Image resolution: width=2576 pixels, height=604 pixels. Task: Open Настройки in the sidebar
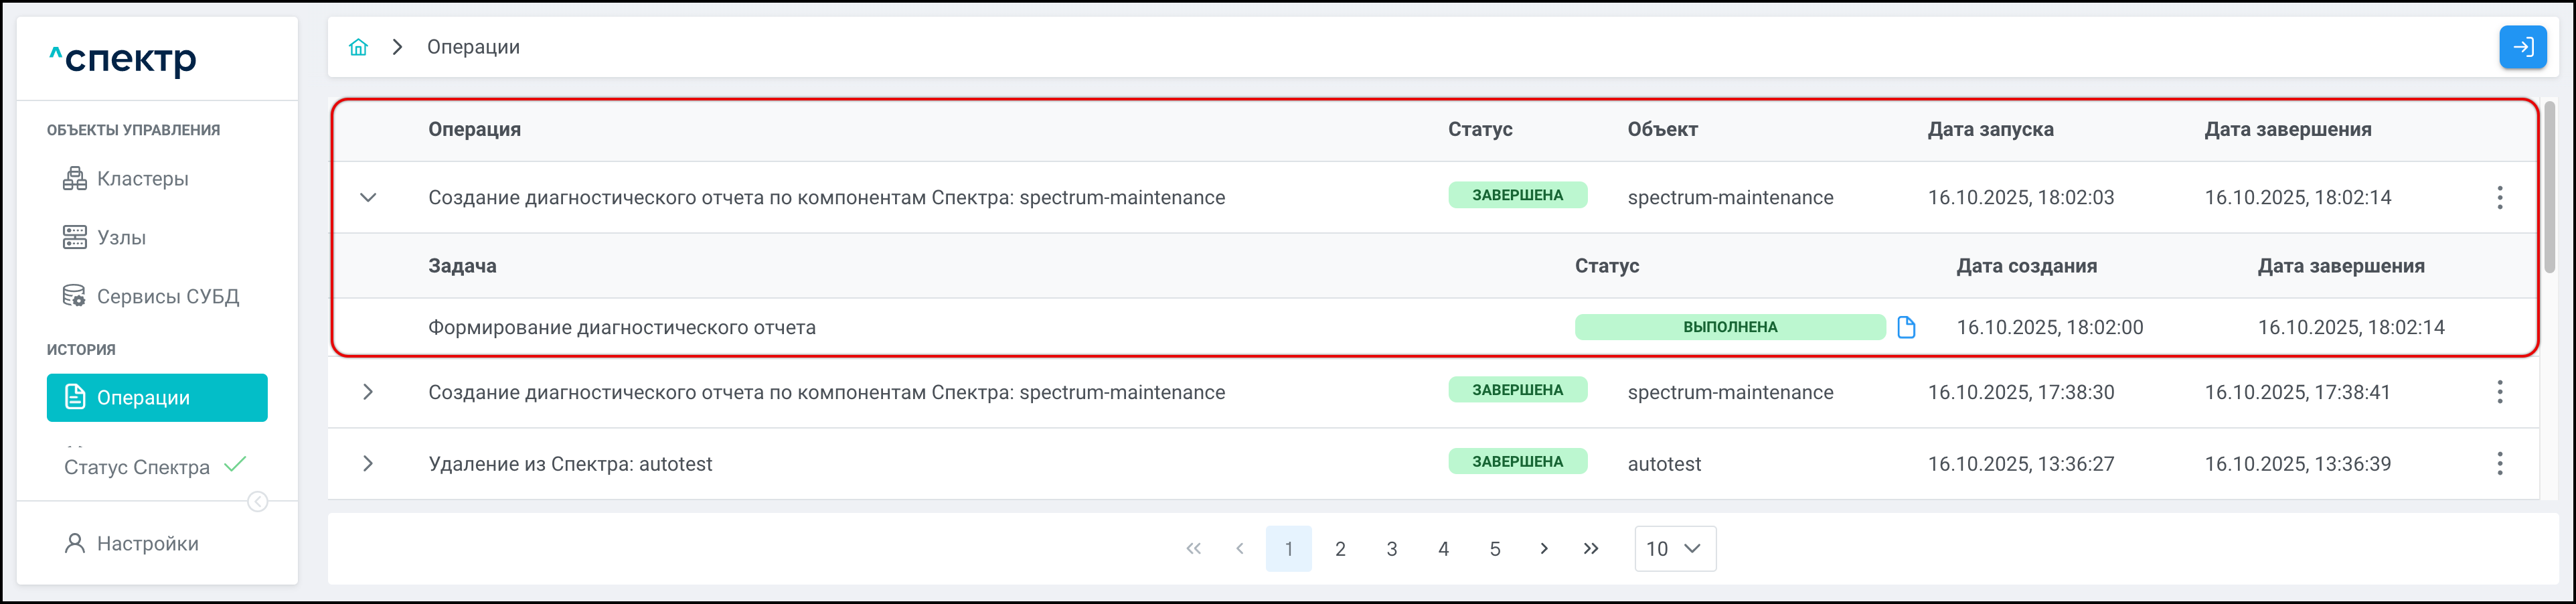147,544
